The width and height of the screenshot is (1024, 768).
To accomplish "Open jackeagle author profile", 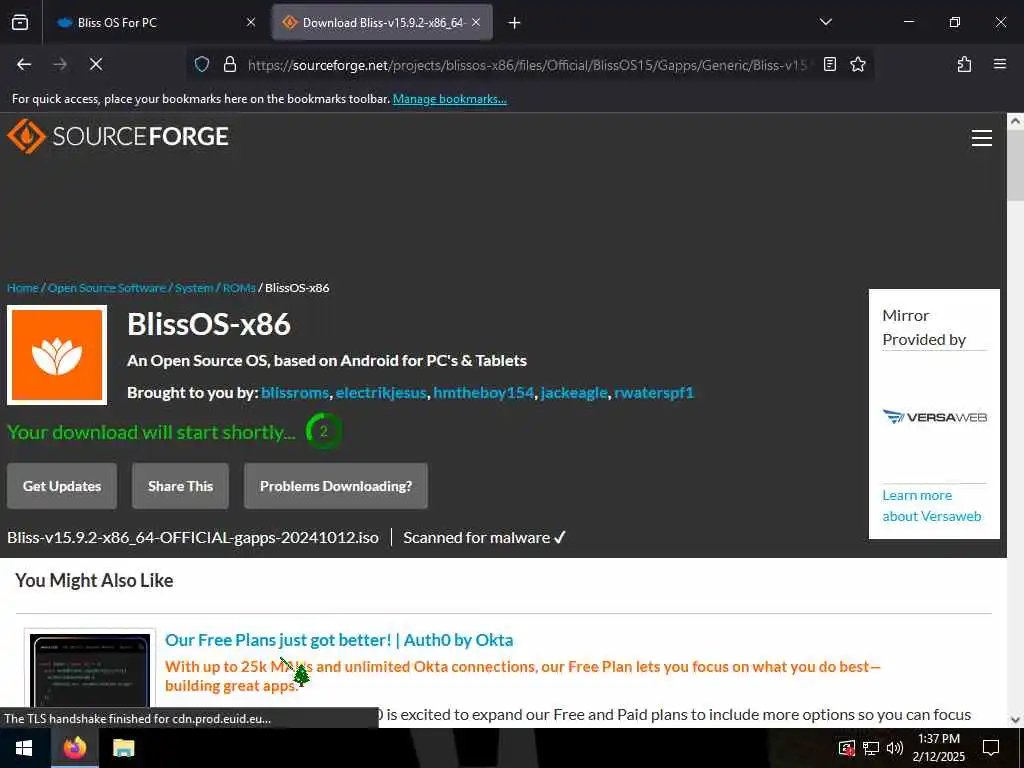I will pyautogui.click(x=574, y=392).
